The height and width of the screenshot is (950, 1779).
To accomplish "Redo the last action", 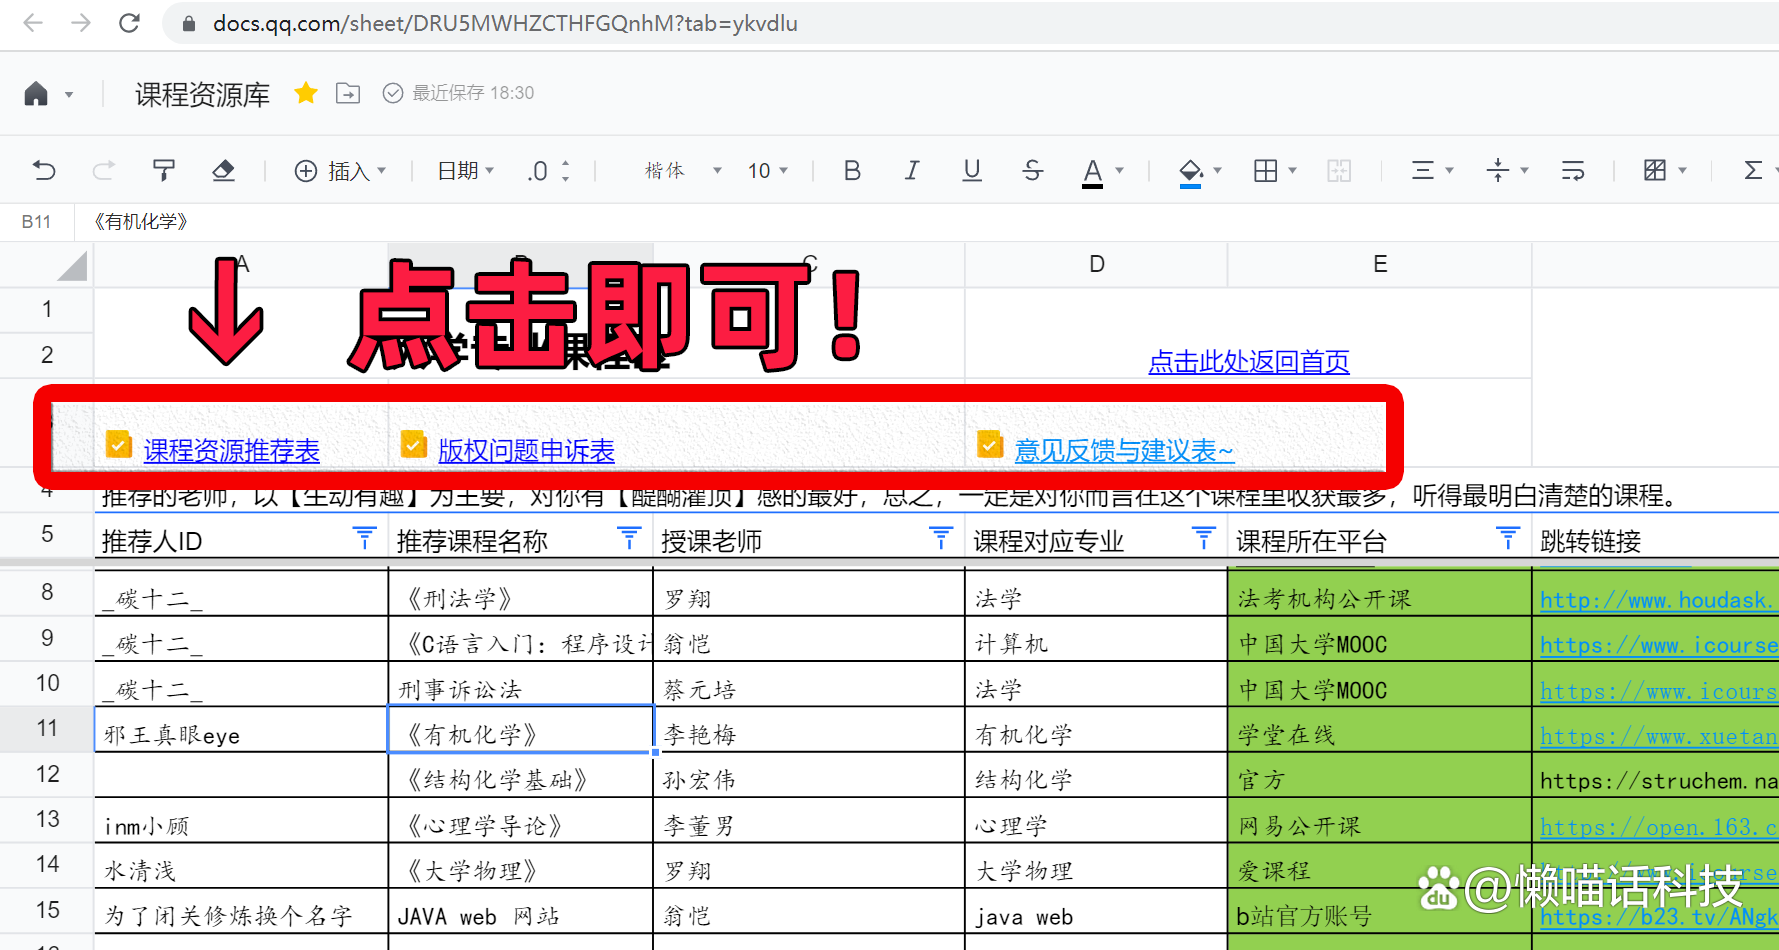I will click(x=103, y=171).
